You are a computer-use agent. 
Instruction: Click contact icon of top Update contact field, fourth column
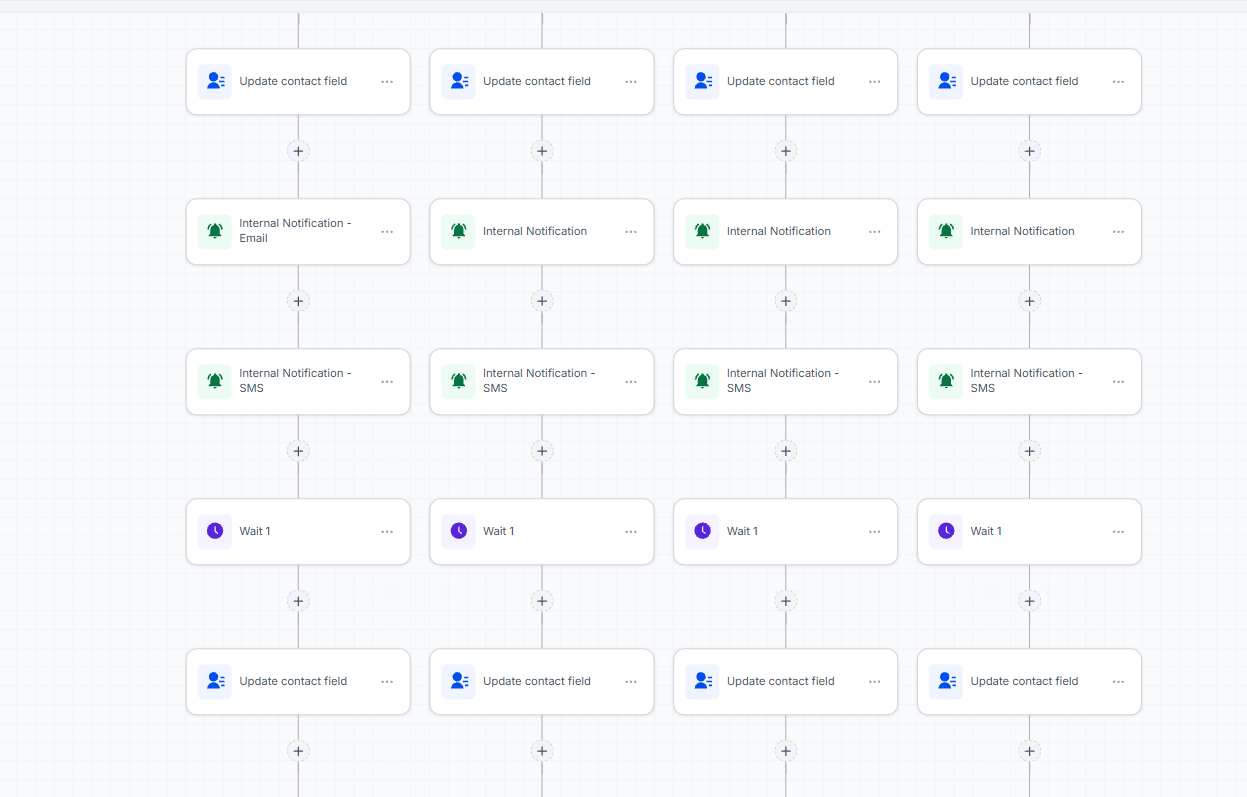[x=947, y=81]
